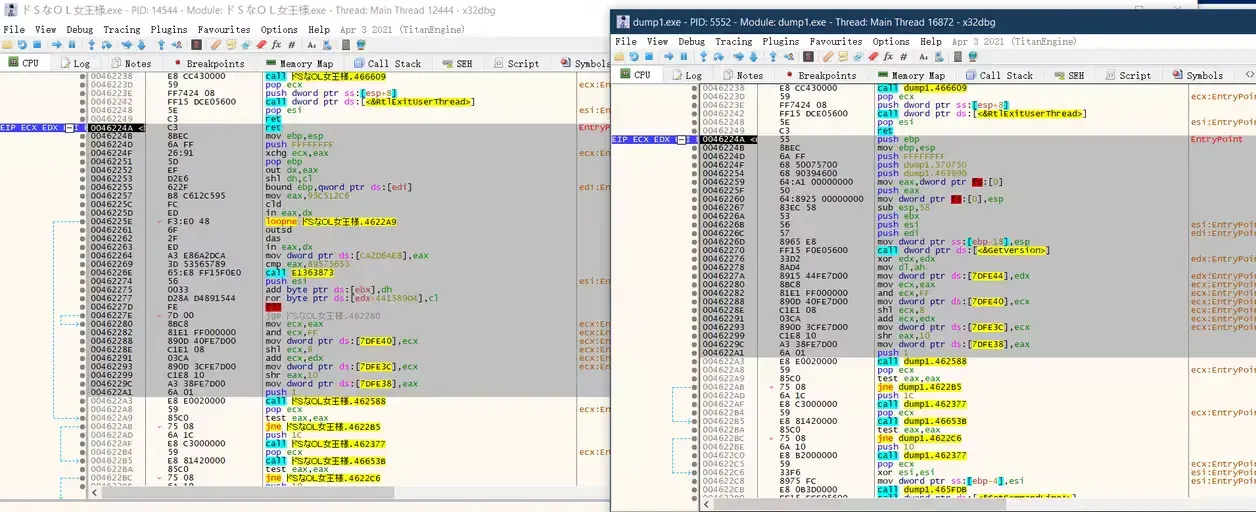1256x512 pixels.
Task: Click Run arrow icon in dump1.exe toolbar
Action: pyautogui.click(x=669, y=56)
